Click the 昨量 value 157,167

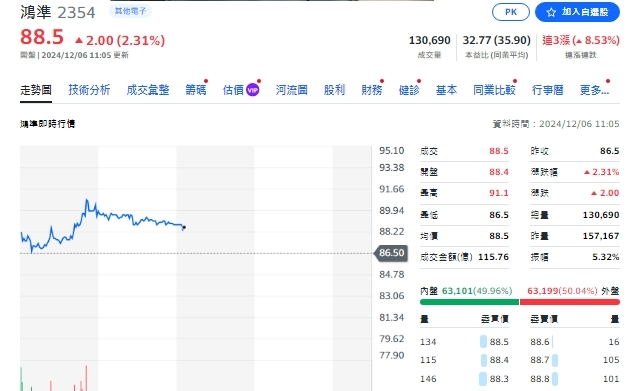601,236
